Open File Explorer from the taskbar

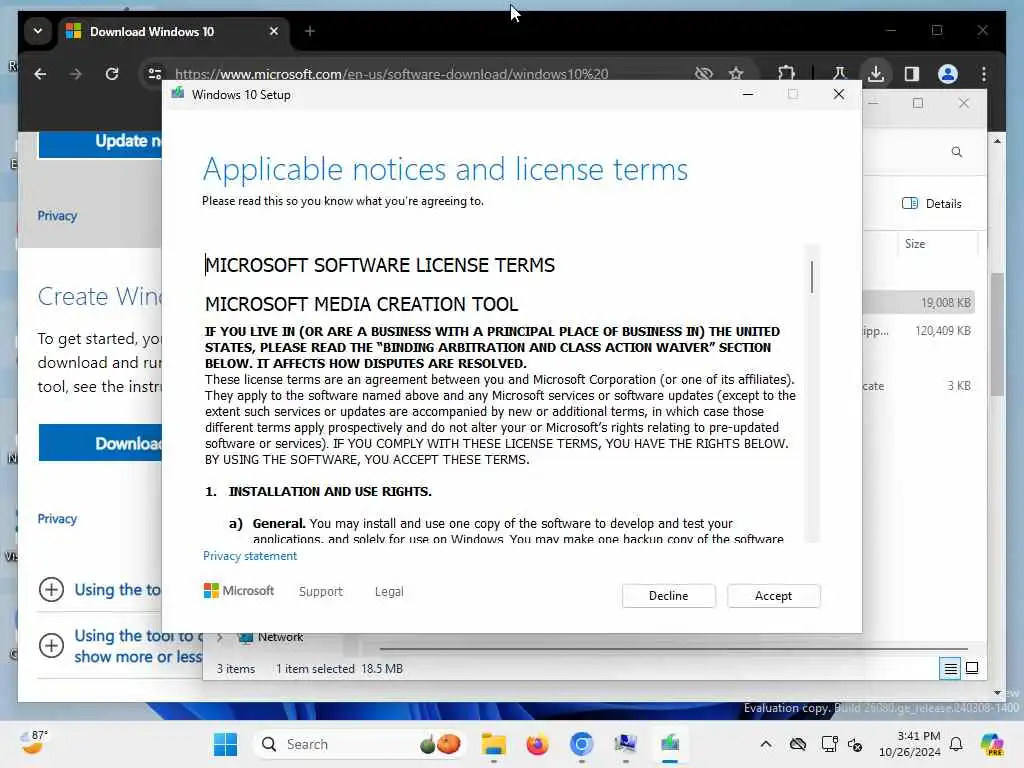(x=494, y=744)
